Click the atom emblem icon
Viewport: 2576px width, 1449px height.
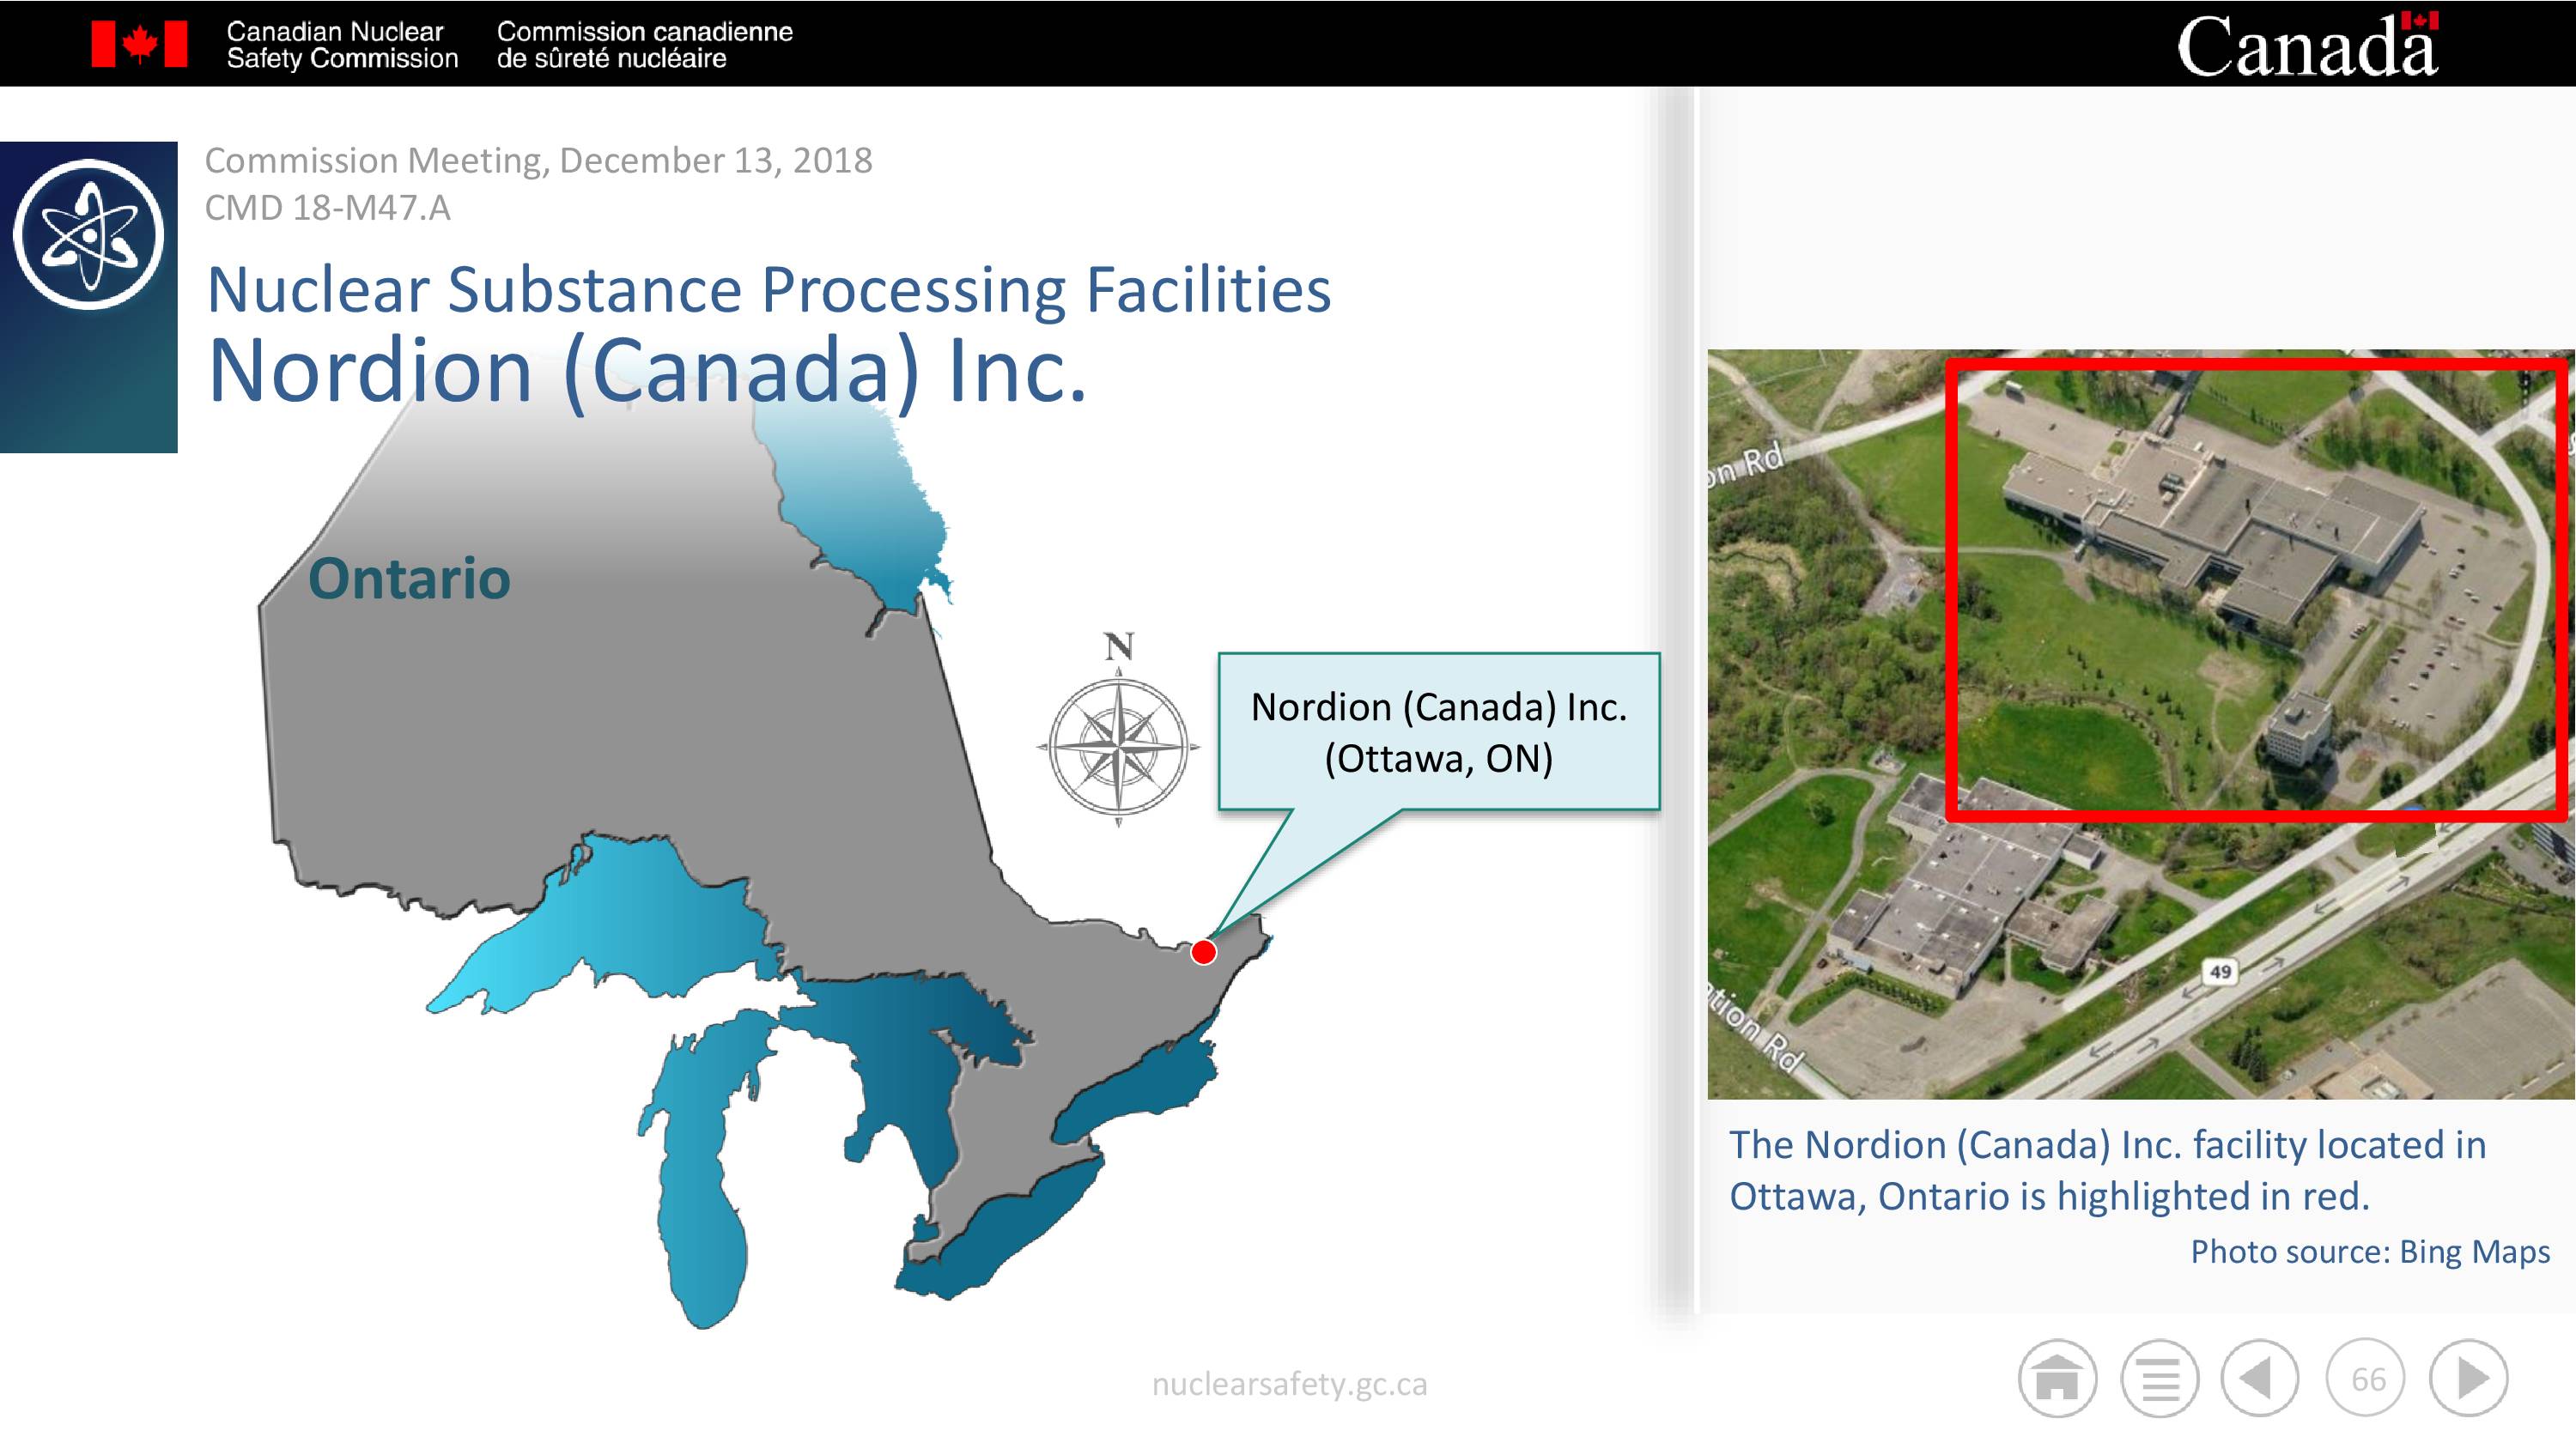89,234
